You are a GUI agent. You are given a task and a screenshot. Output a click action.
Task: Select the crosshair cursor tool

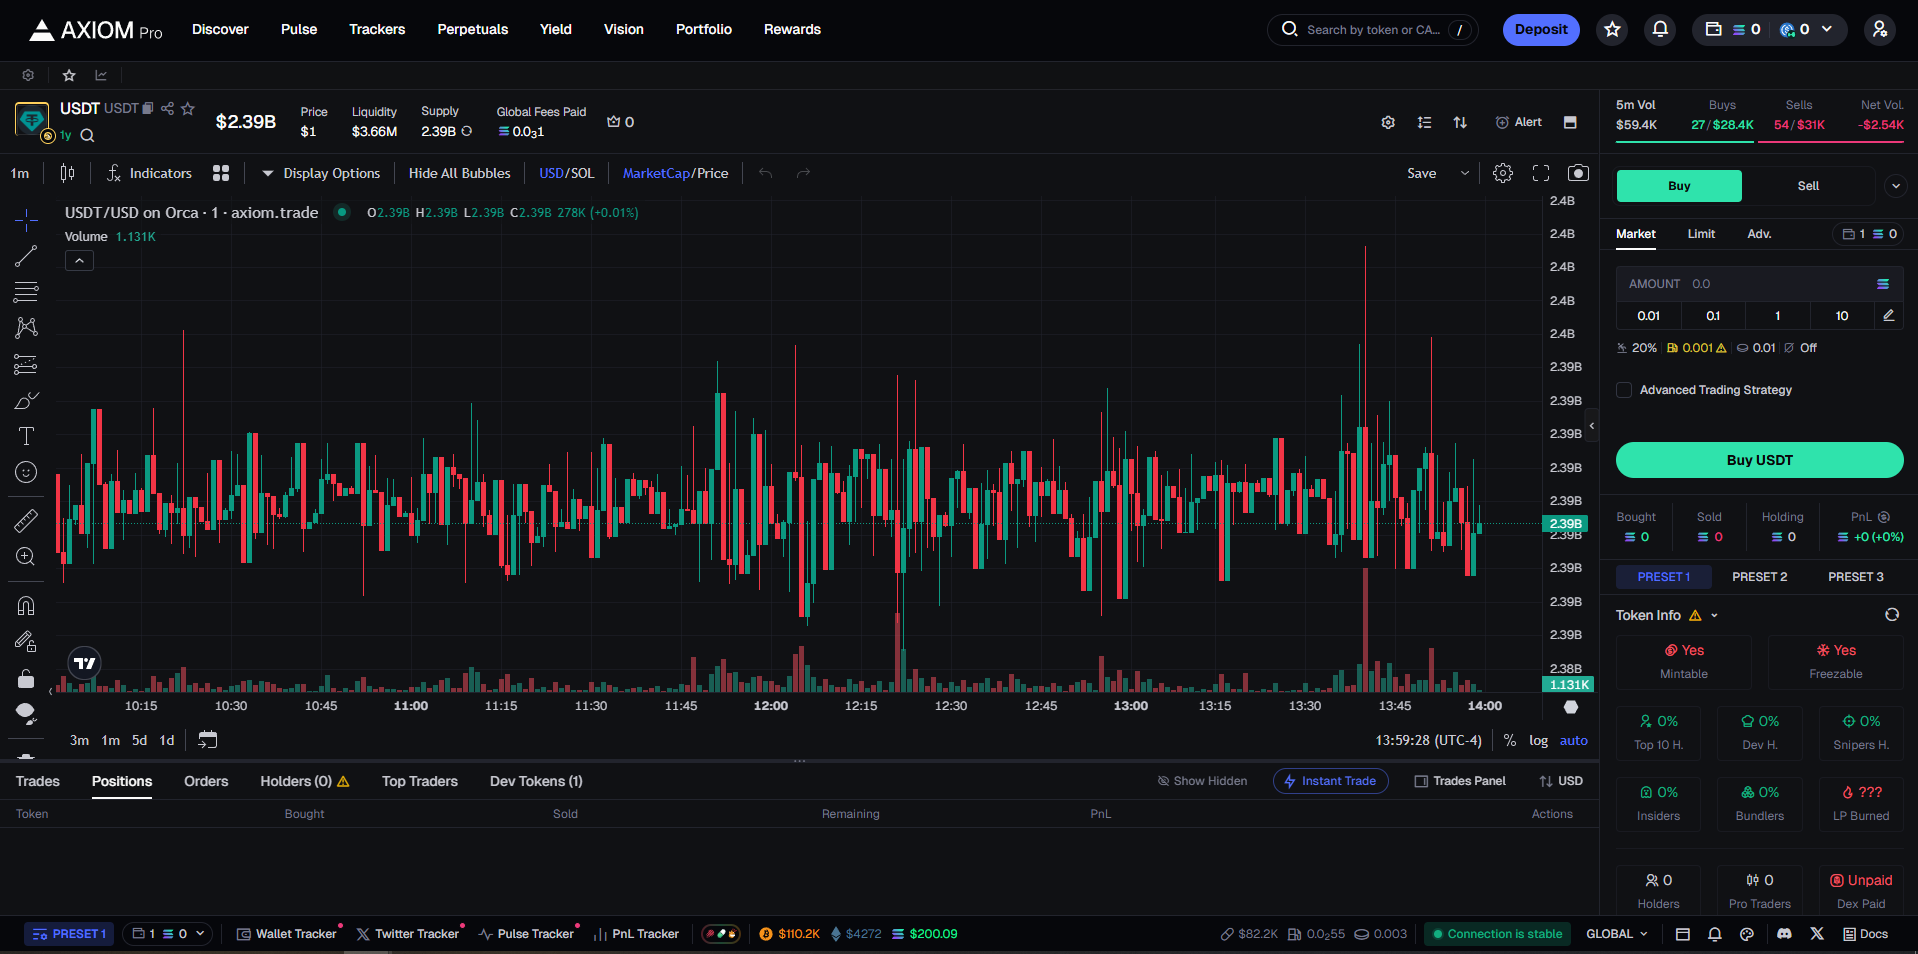[27, 220]
